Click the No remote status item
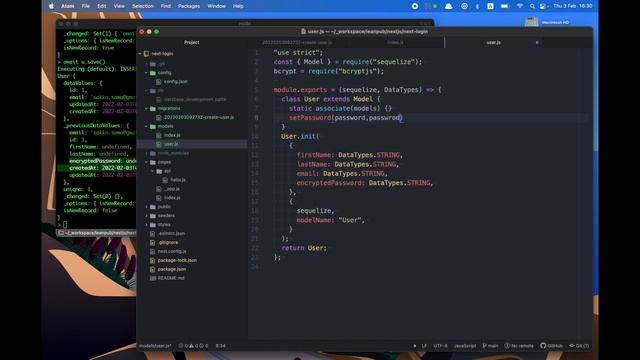The image size is (640, 360). [519, 346]
